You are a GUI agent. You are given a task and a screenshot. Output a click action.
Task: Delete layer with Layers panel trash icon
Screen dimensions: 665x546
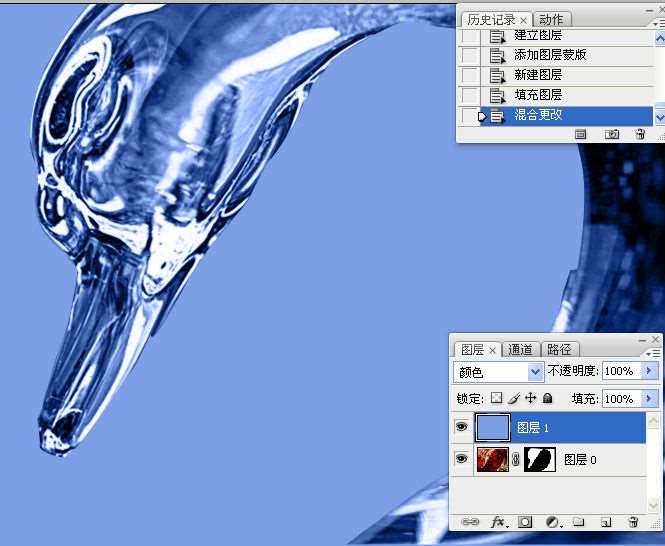point(632,522)
